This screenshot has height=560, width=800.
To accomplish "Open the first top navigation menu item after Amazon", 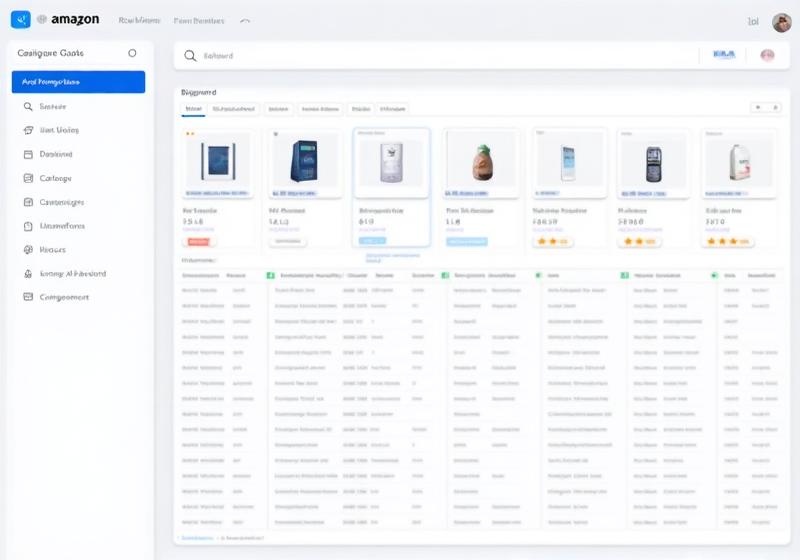I will click(138, 20).
